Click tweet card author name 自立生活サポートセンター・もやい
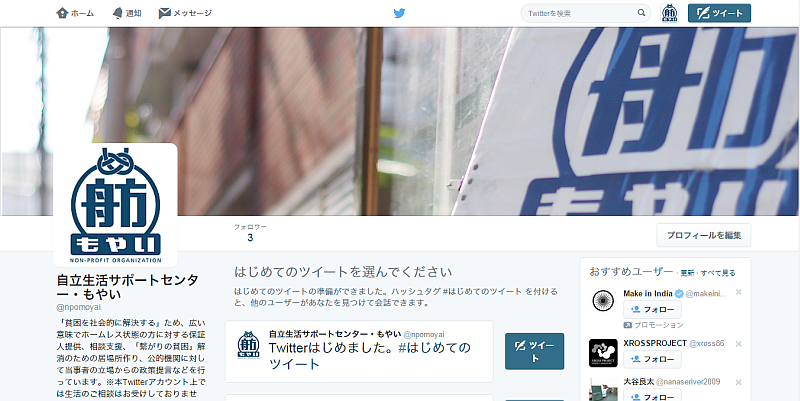Viewport: 800px width, 401px height. click(x=335, y=334)
